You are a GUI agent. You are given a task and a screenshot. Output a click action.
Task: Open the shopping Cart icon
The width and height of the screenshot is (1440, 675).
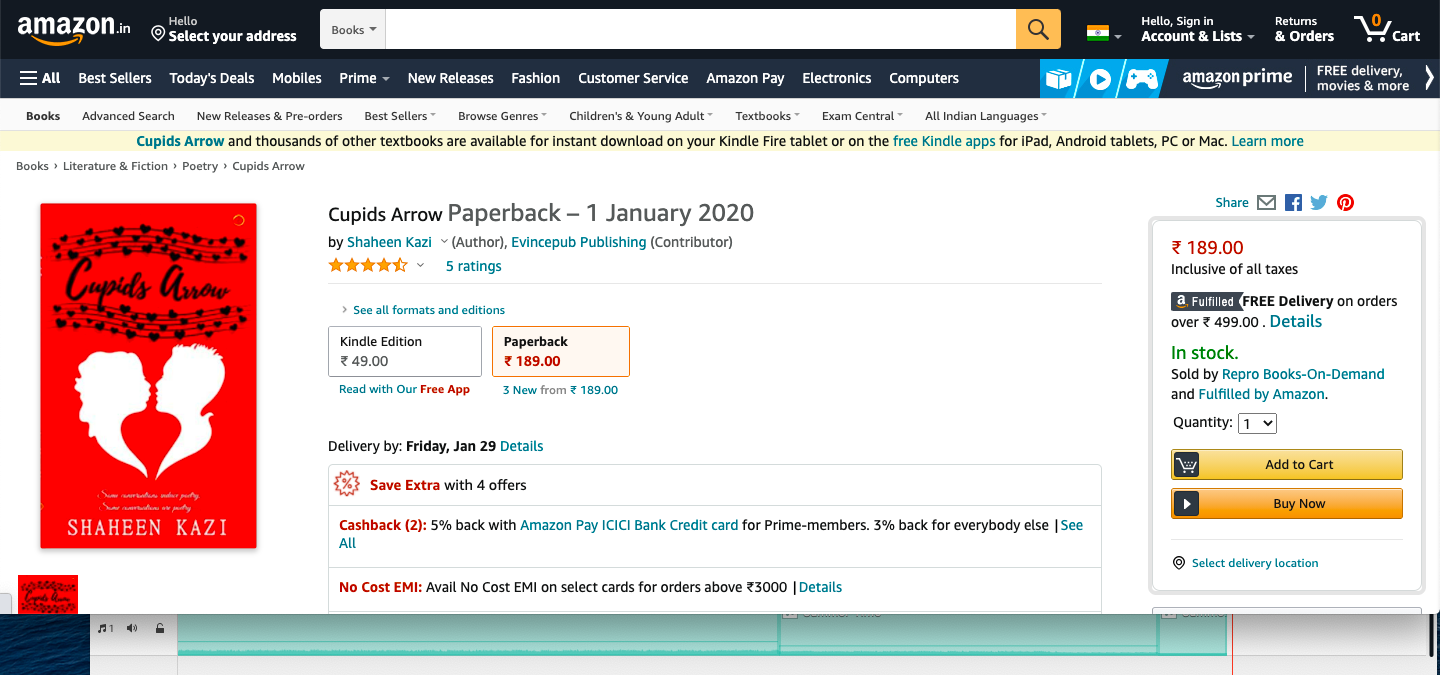pos(1388,29)
